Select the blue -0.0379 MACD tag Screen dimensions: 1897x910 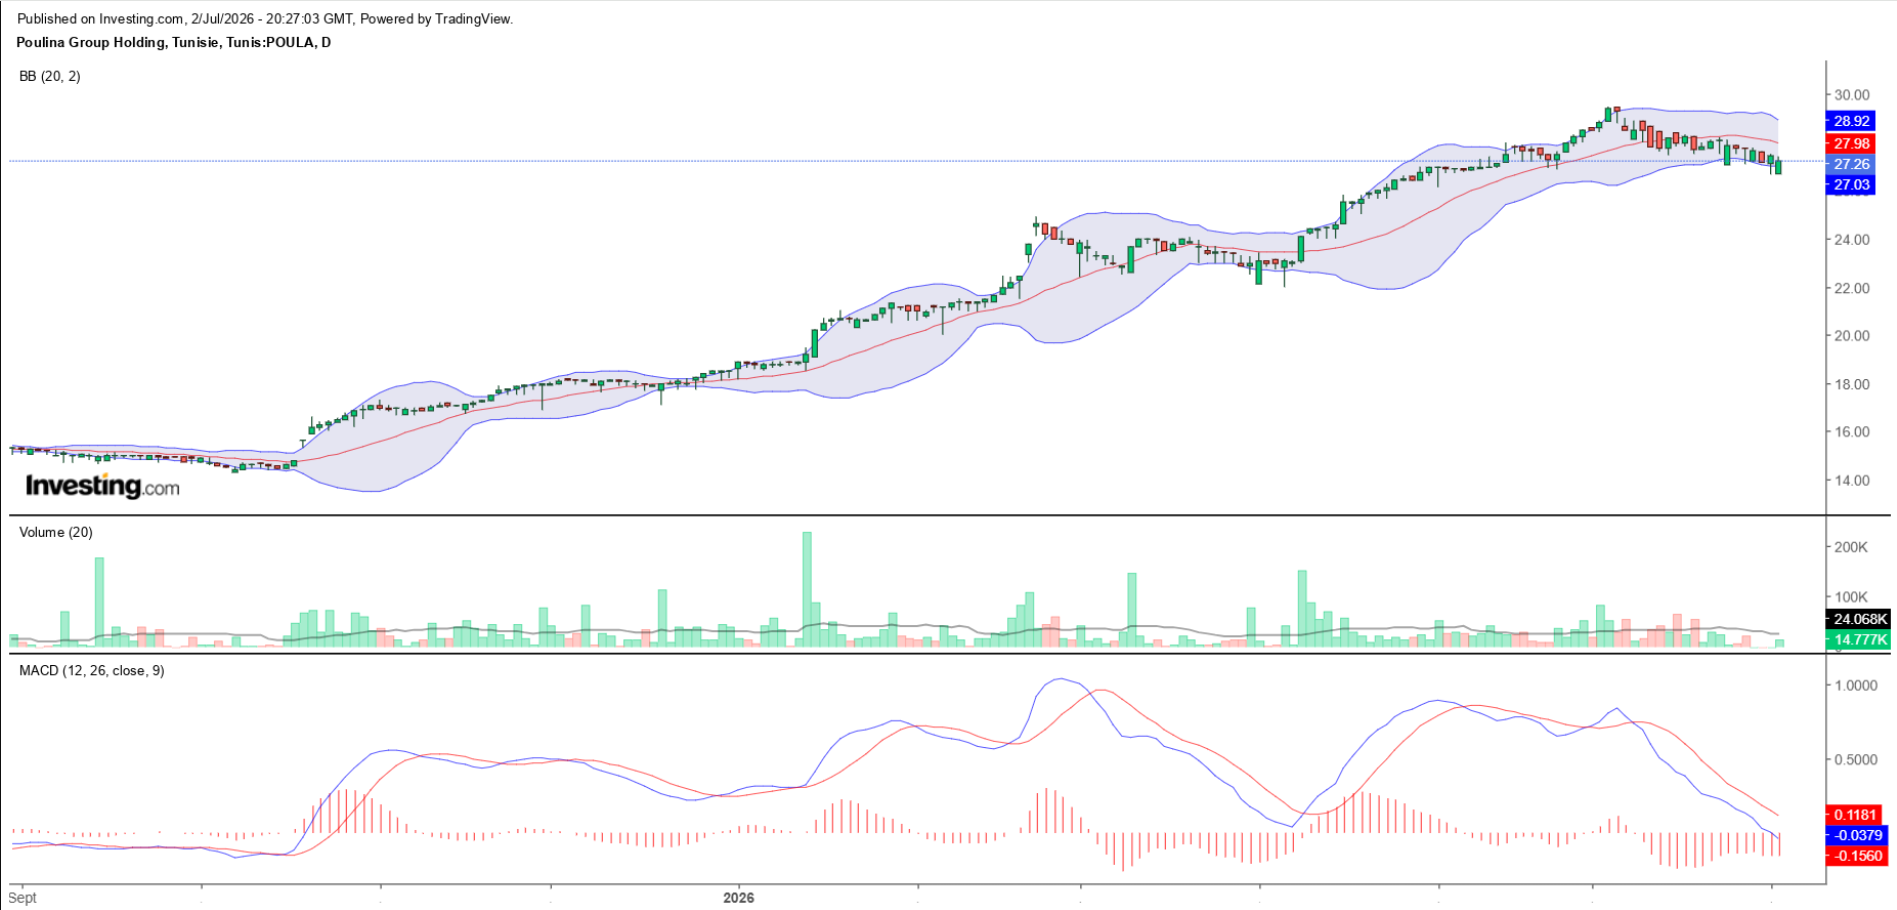(x=1857, y=835)
